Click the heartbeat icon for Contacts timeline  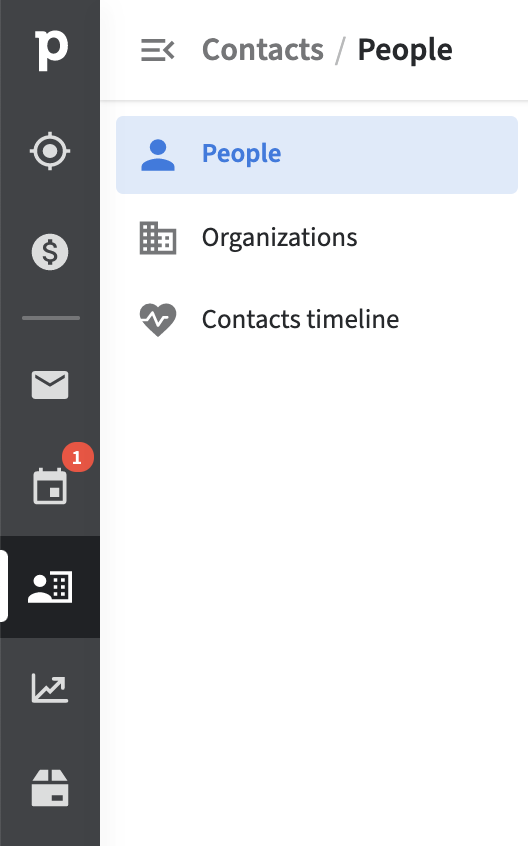pos(158,320)
